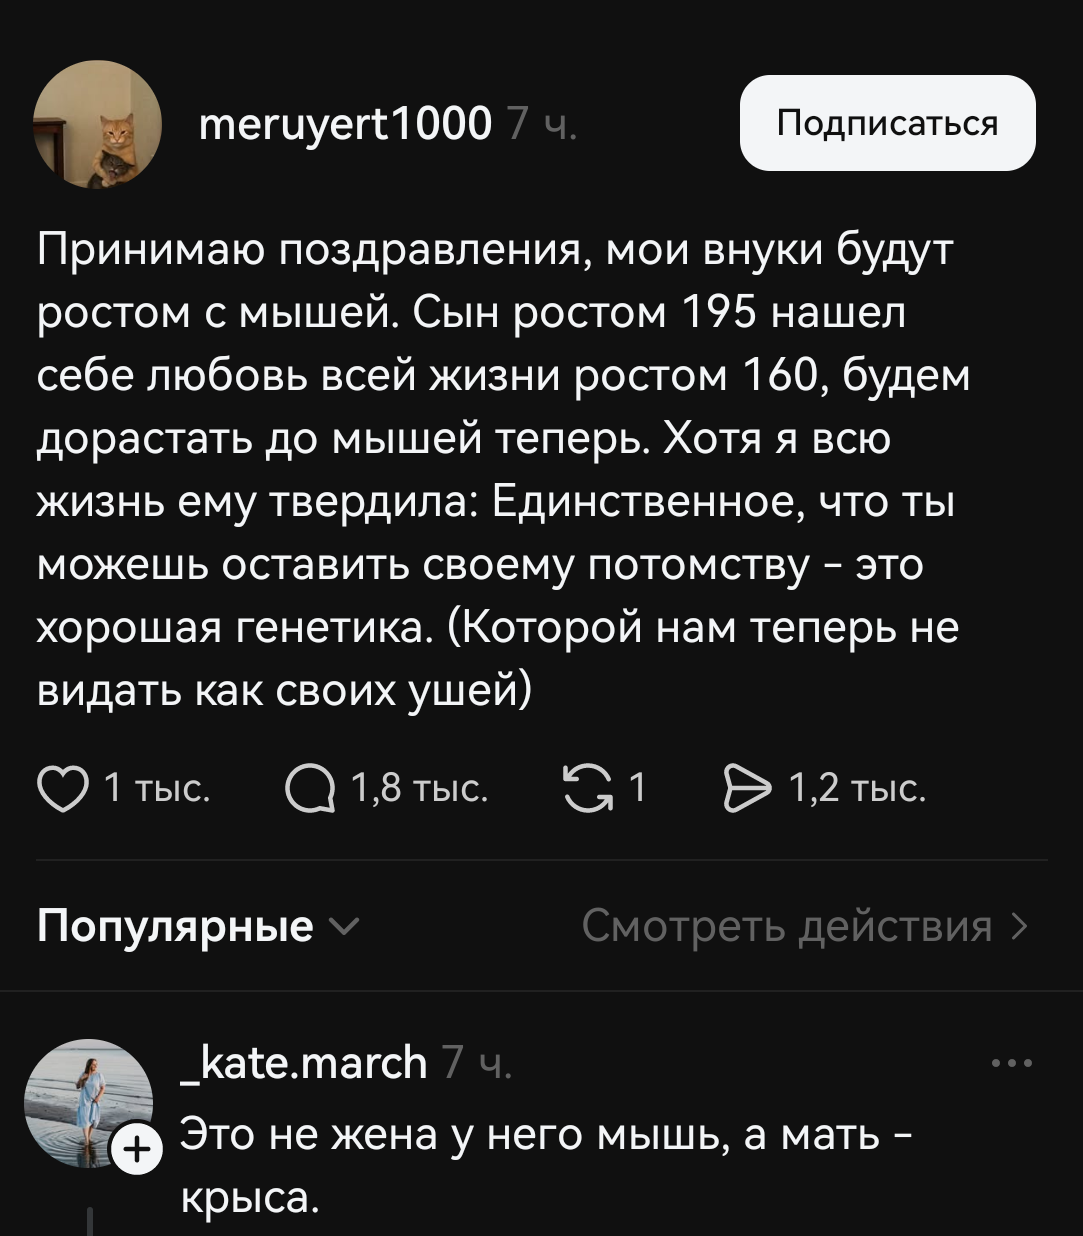Open the _kate.march profile via username
Image resolution: width=1083 pixels, height=1236 pixels.
[x=304, y=1062]
